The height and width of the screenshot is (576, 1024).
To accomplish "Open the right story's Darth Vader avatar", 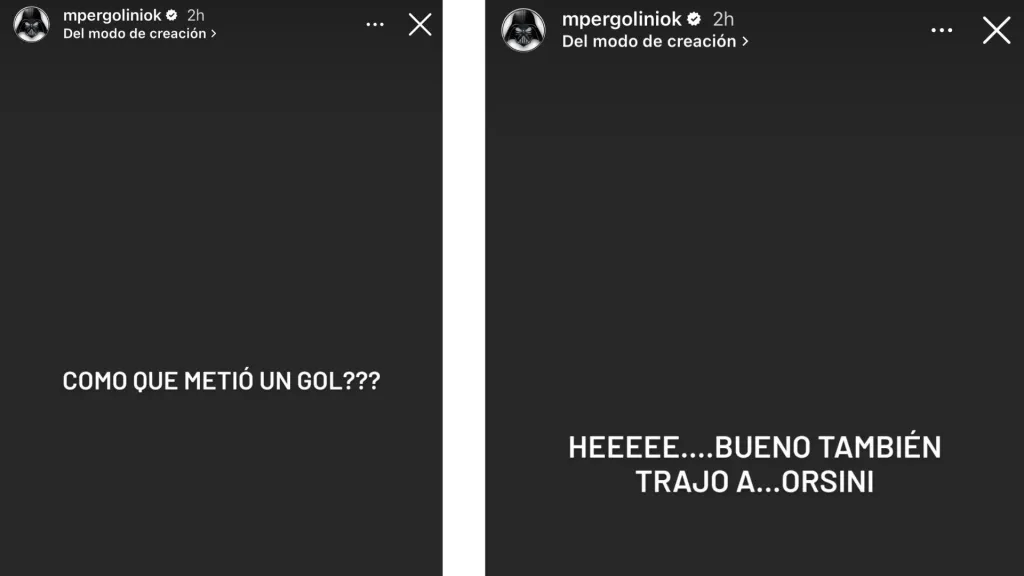I will tap(523, 30).
